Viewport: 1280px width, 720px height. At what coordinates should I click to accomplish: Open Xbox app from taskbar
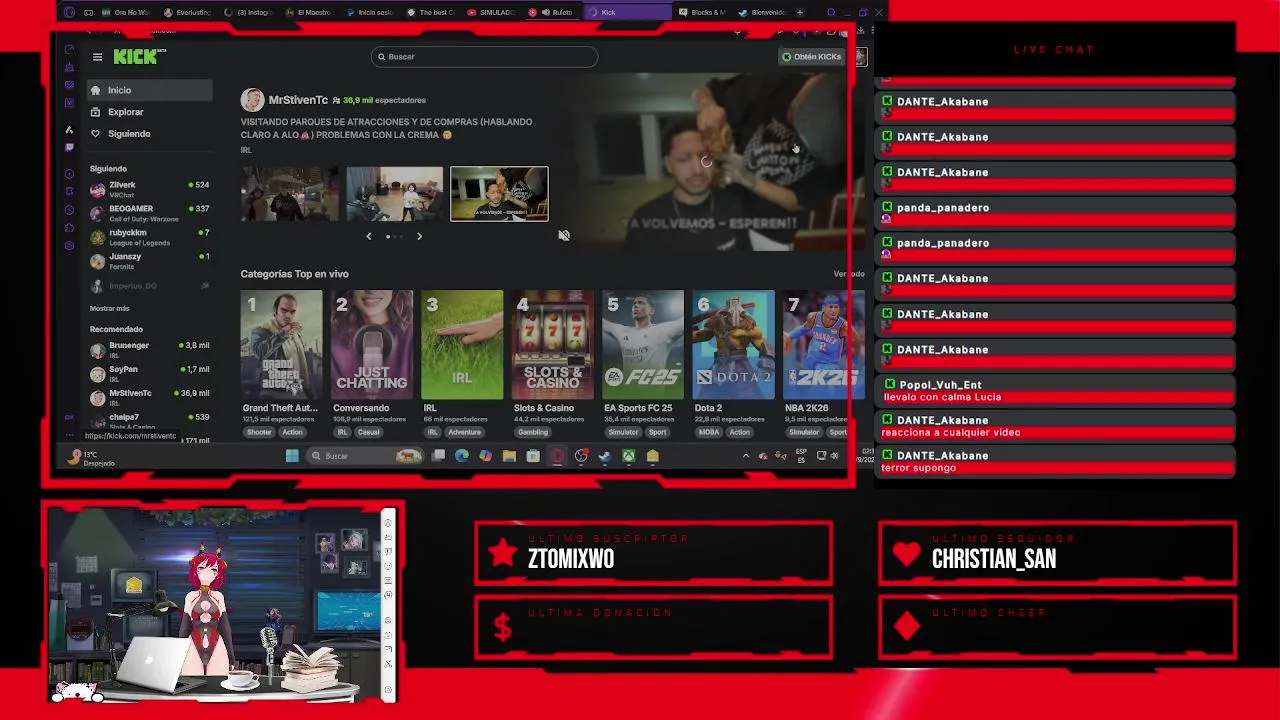click(x=628, y=456)
